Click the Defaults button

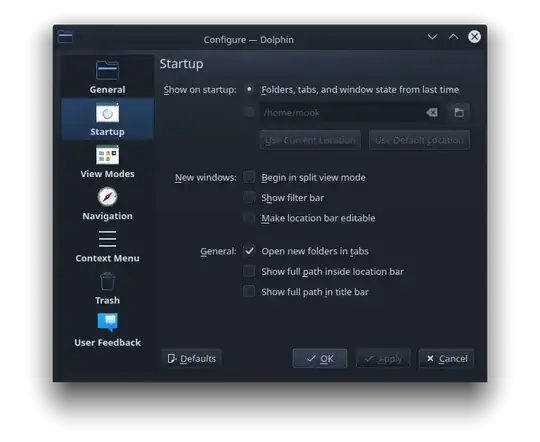coord(191,359)
